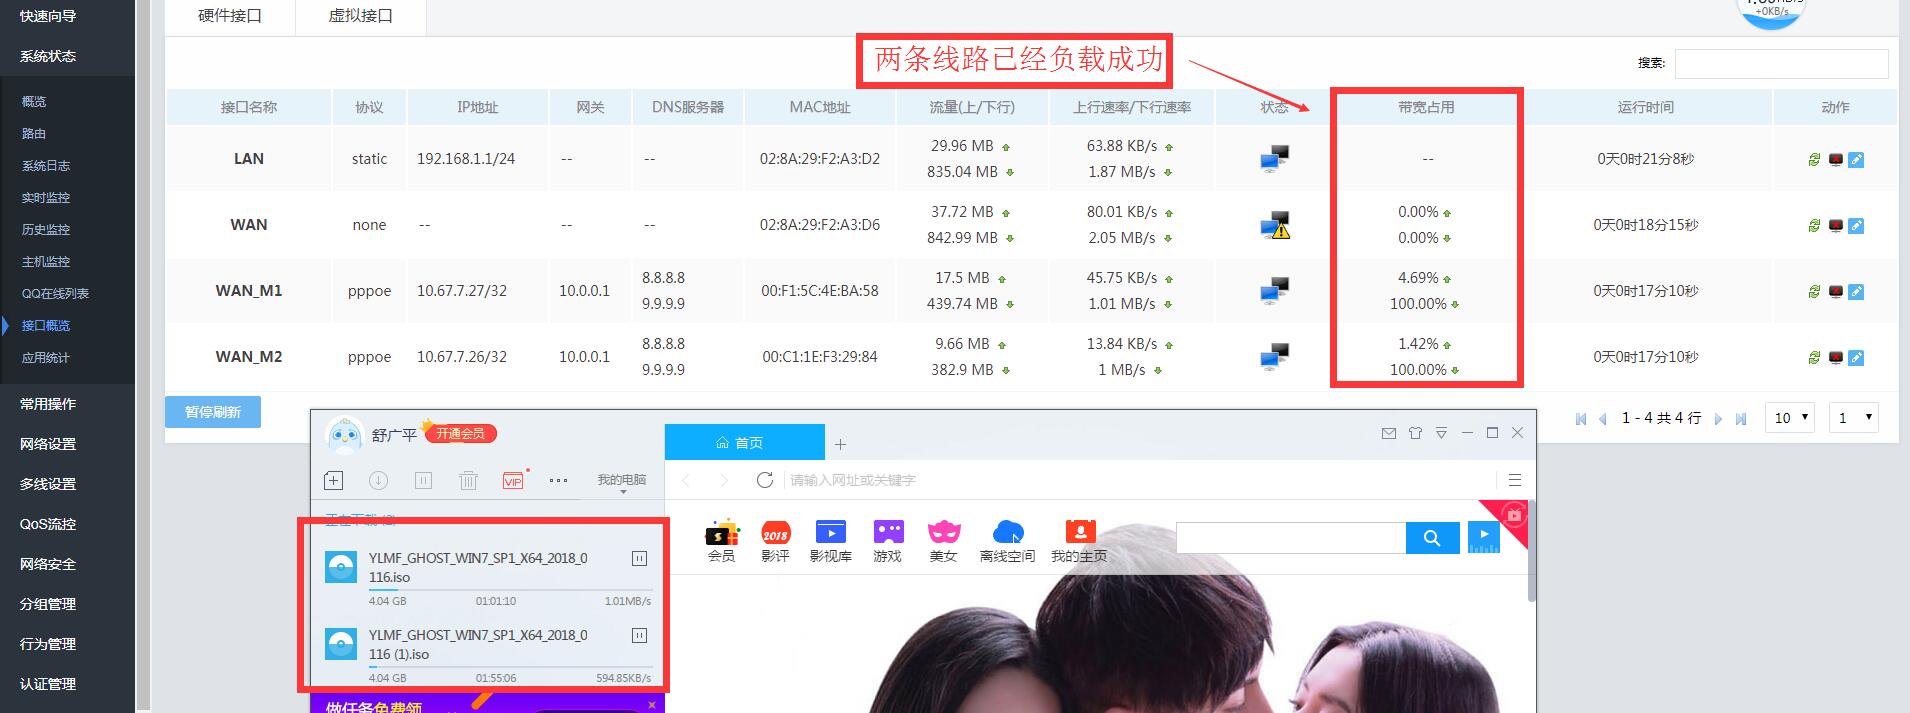Open the Xunlei hamburger menu icon
Screen dimensions: 1910x713
pyautogui.click(x=1515, y=480)
